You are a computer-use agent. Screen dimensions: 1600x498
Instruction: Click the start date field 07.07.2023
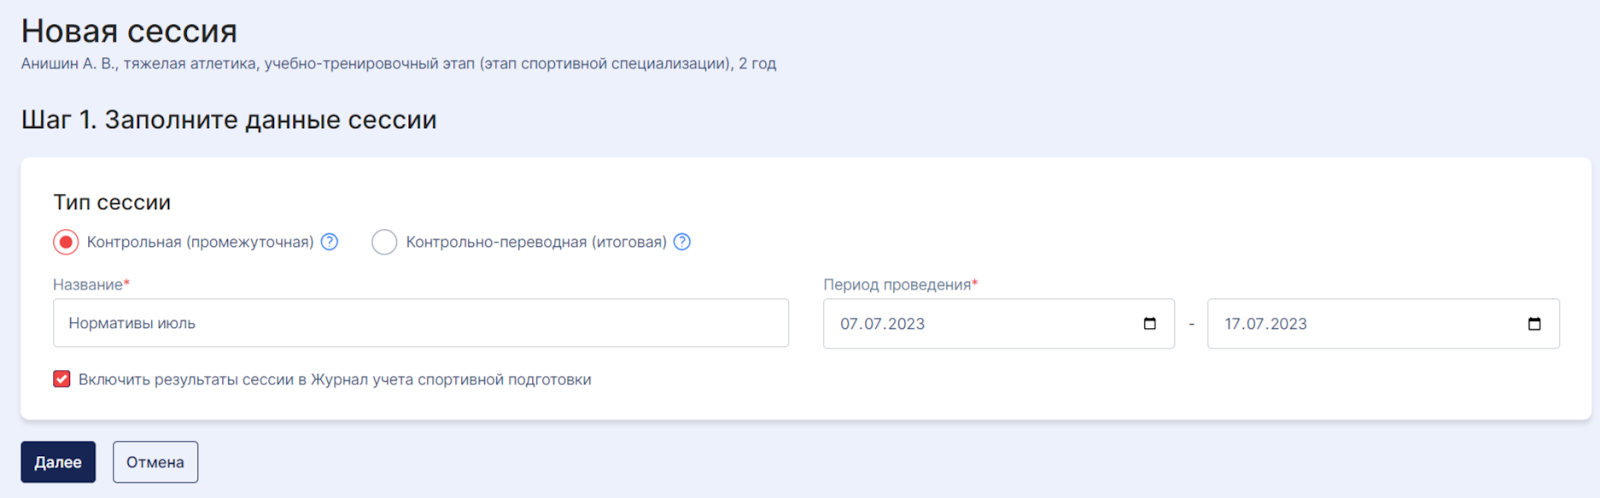point(999,324)
